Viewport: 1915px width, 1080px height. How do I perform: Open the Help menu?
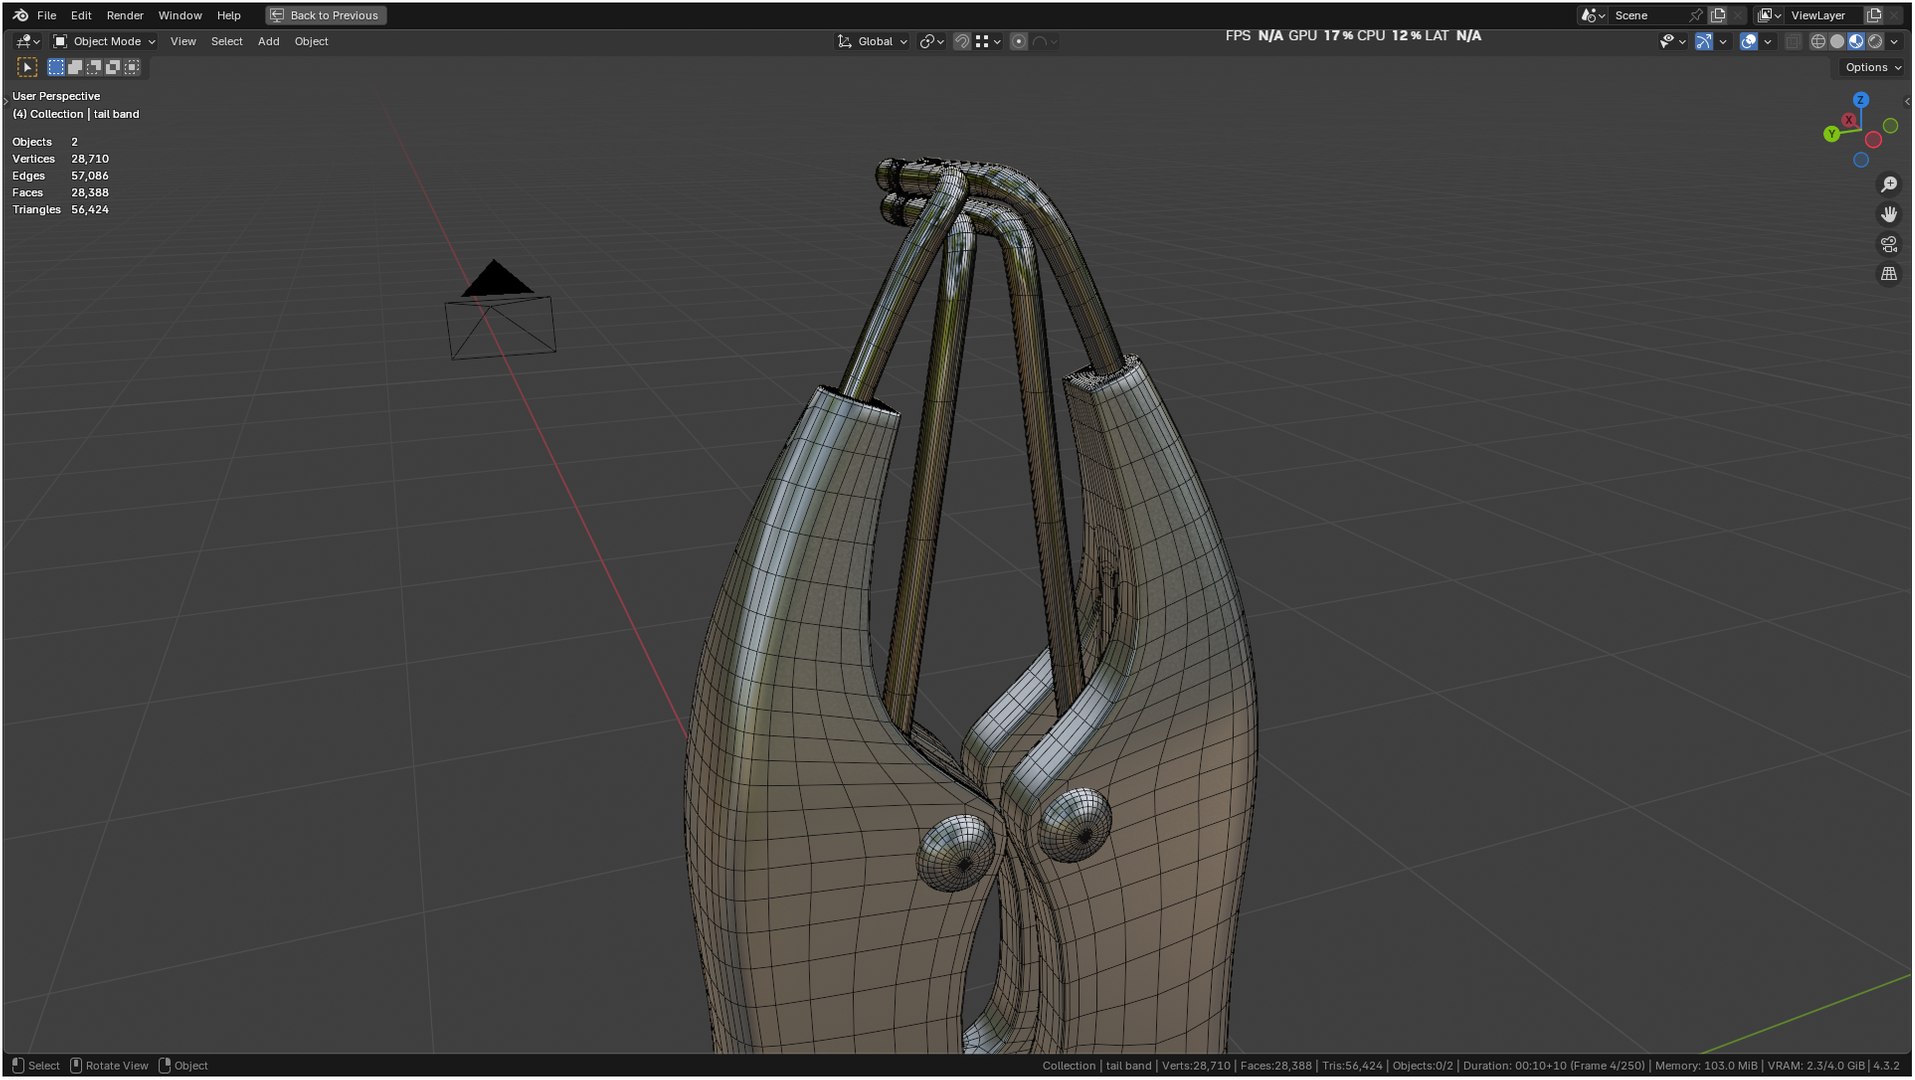[229, 15]
